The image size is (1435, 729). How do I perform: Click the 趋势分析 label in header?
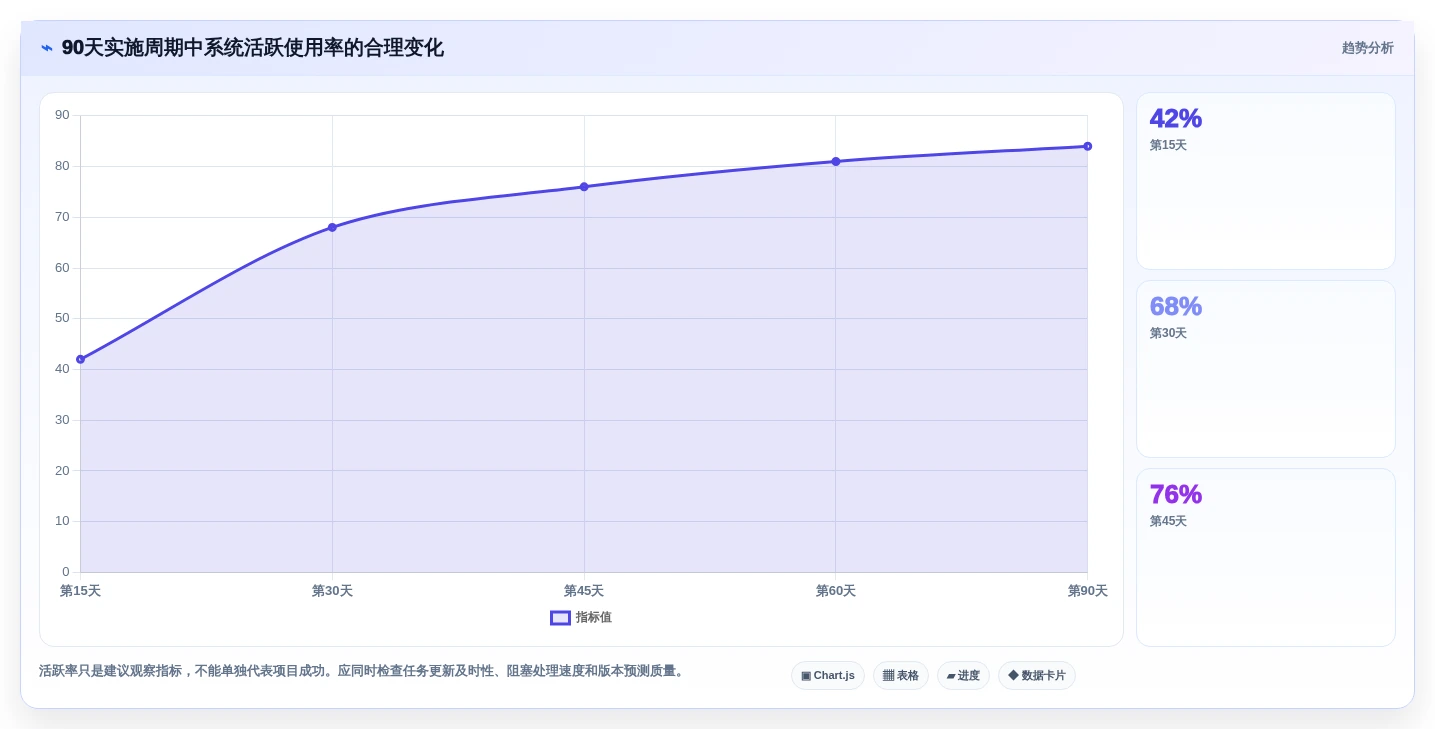(x=1367, y=48)
